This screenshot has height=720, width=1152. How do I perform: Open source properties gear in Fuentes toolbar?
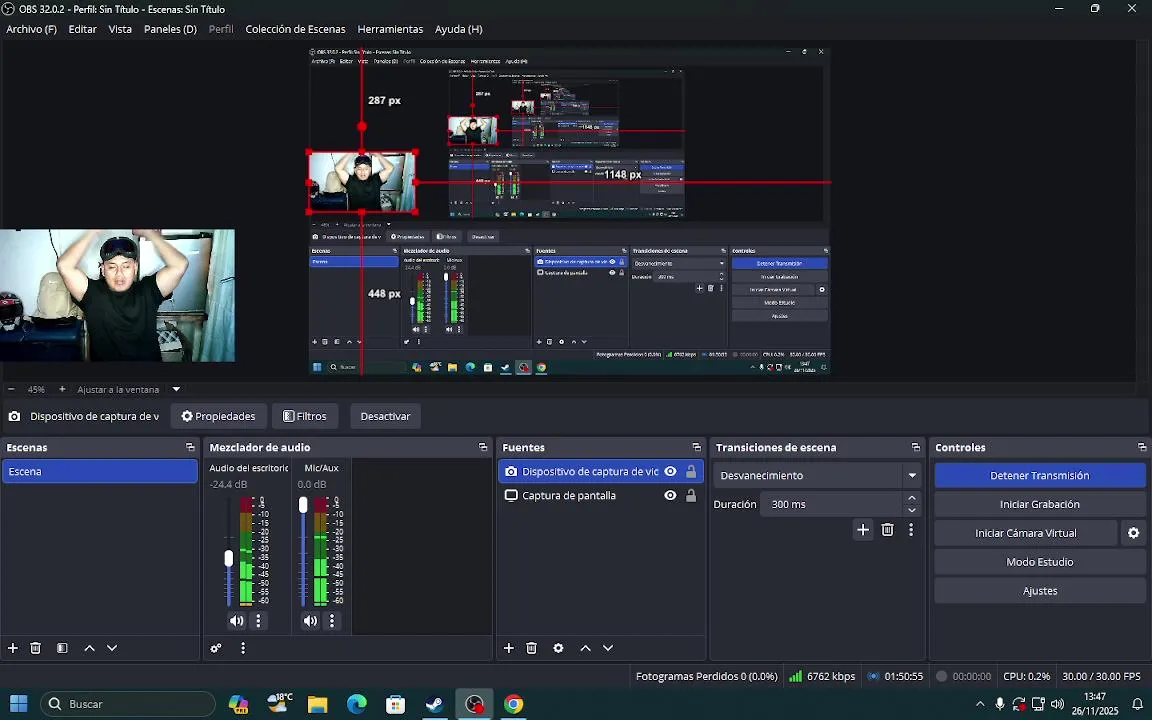(558, 648)
